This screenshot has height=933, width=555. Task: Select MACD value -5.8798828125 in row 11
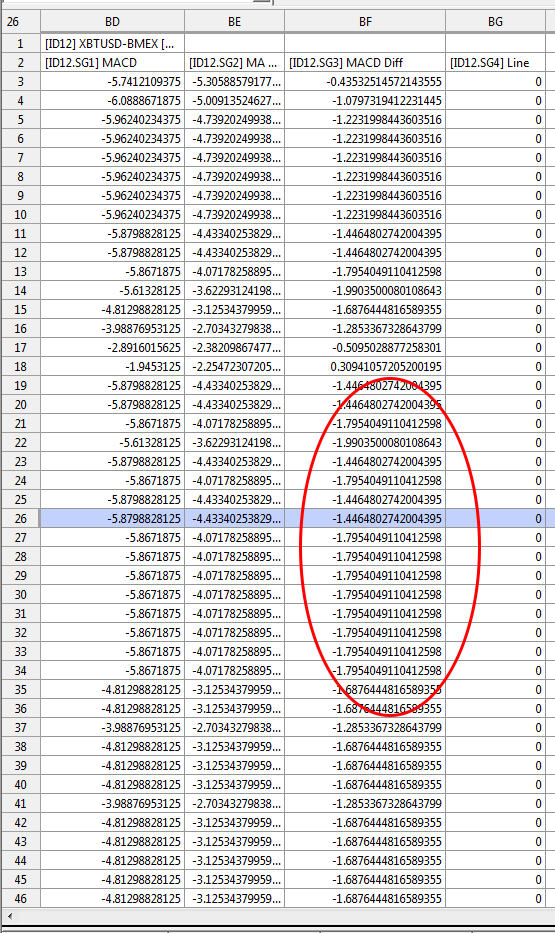(x=112, y=233)
